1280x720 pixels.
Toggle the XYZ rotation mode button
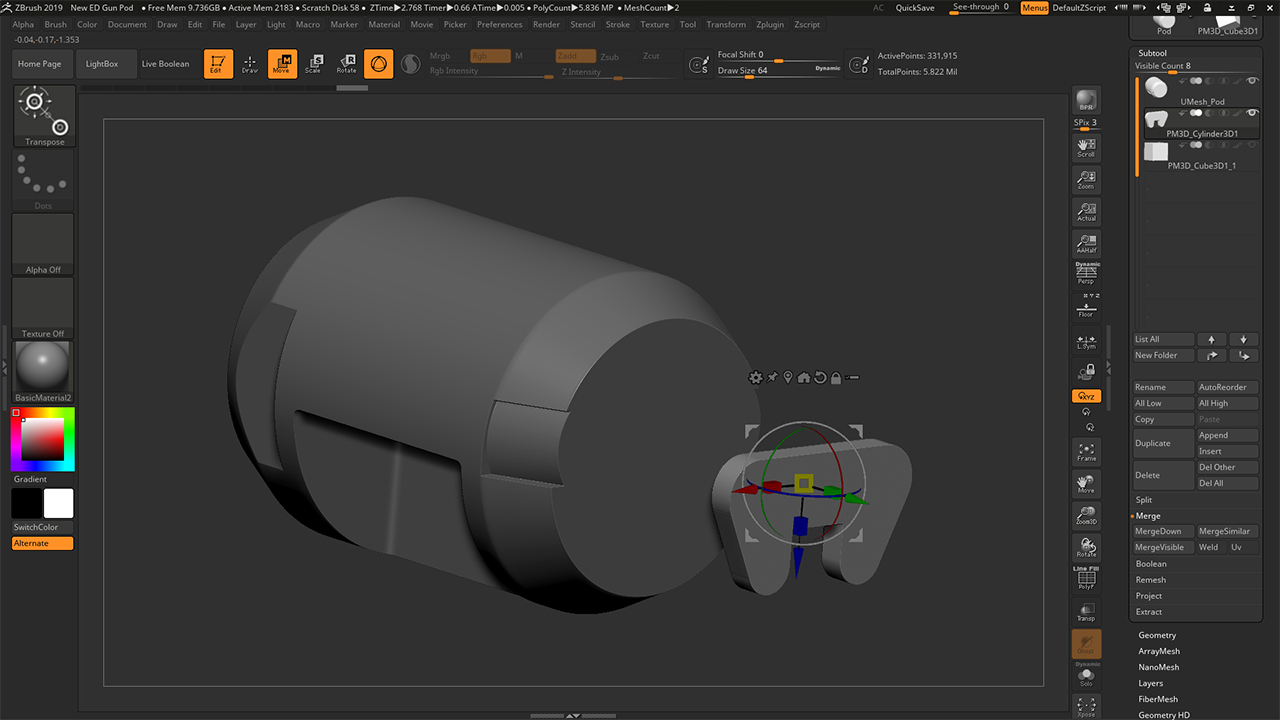[x=1086, y=396]
